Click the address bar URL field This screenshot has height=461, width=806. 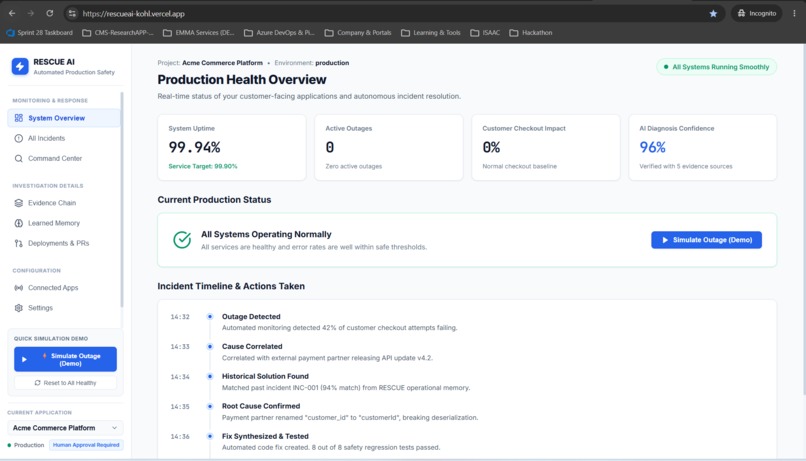pos(391,13)
